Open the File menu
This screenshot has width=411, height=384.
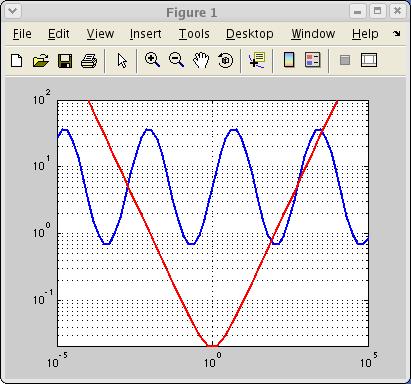click(22, 34)
